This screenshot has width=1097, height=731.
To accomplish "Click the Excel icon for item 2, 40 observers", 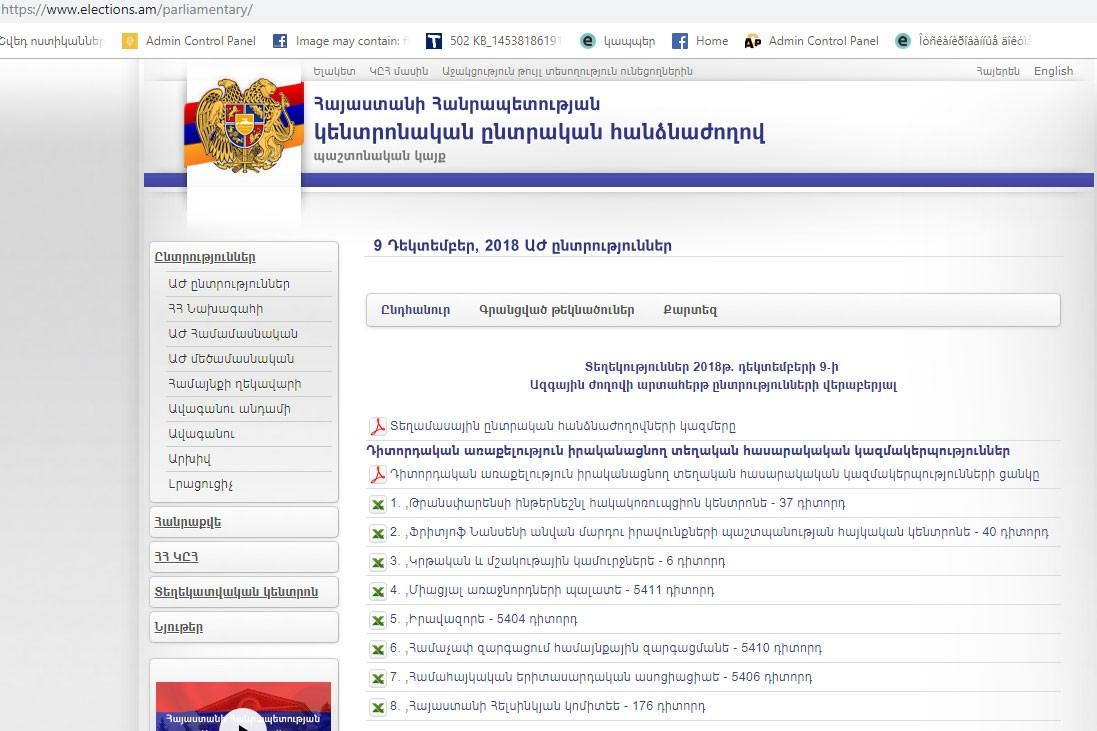I will pos(378,533).
